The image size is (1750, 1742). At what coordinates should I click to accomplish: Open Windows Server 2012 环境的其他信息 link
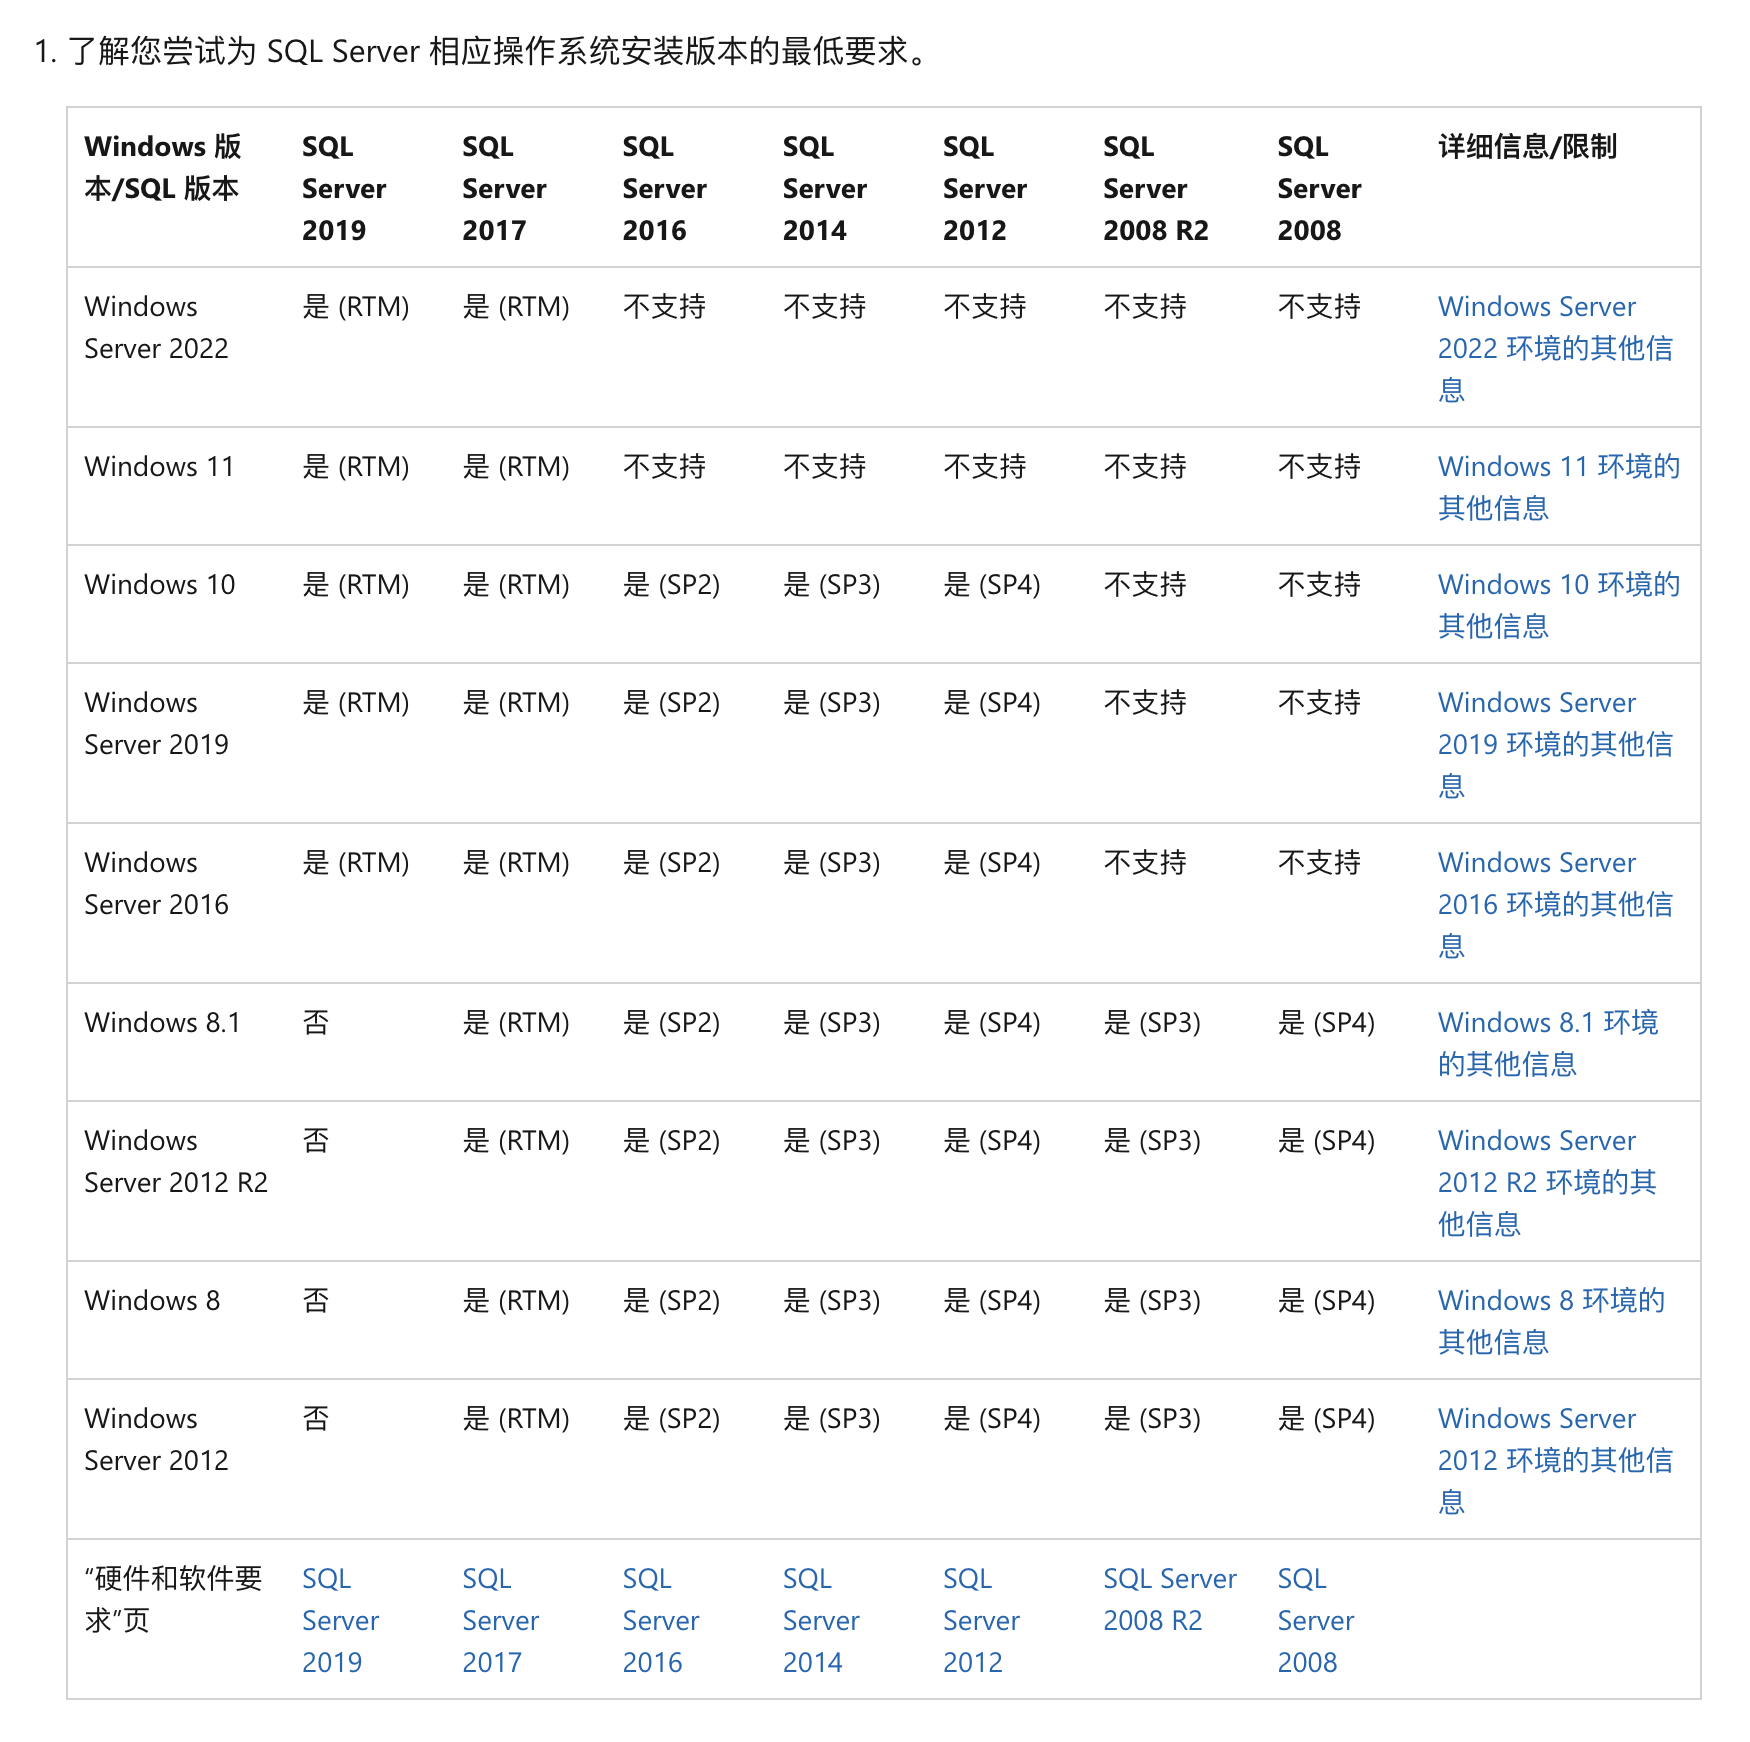[1555, 1460]
